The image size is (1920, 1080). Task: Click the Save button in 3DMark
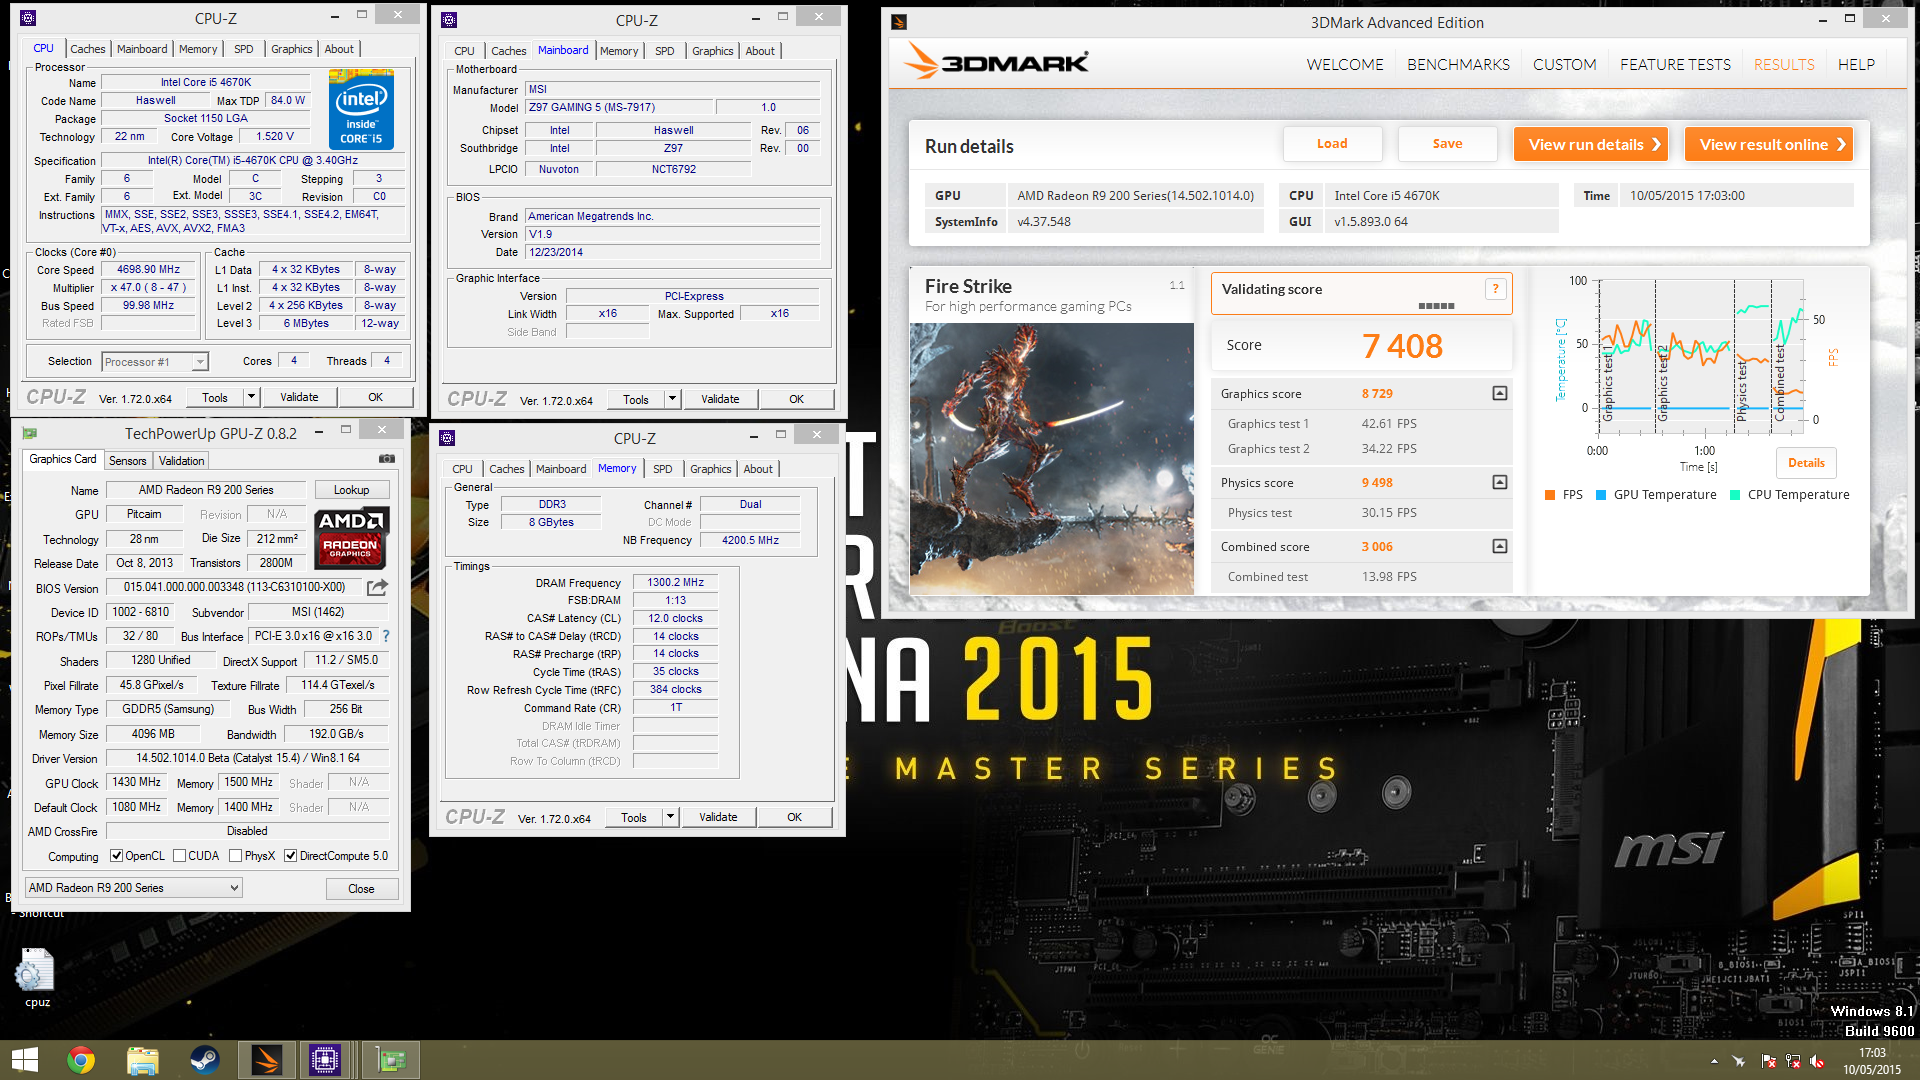click(1447, 144)
